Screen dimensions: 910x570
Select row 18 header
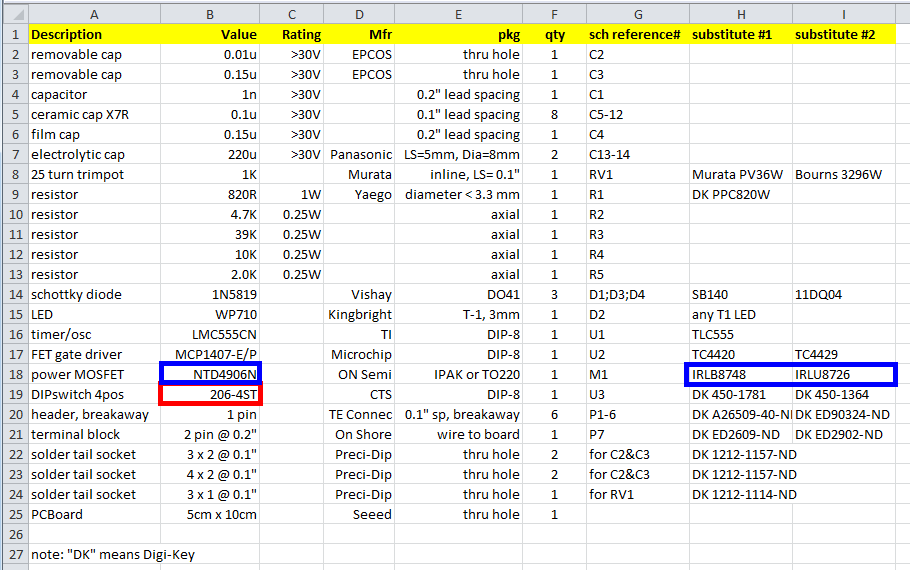pos(16,374)
